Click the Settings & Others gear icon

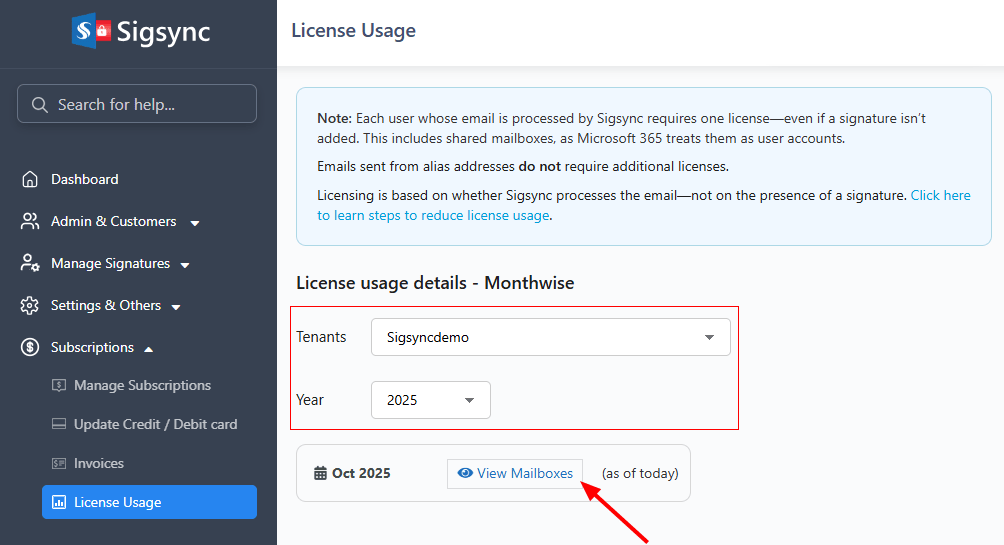coord(30,305)
